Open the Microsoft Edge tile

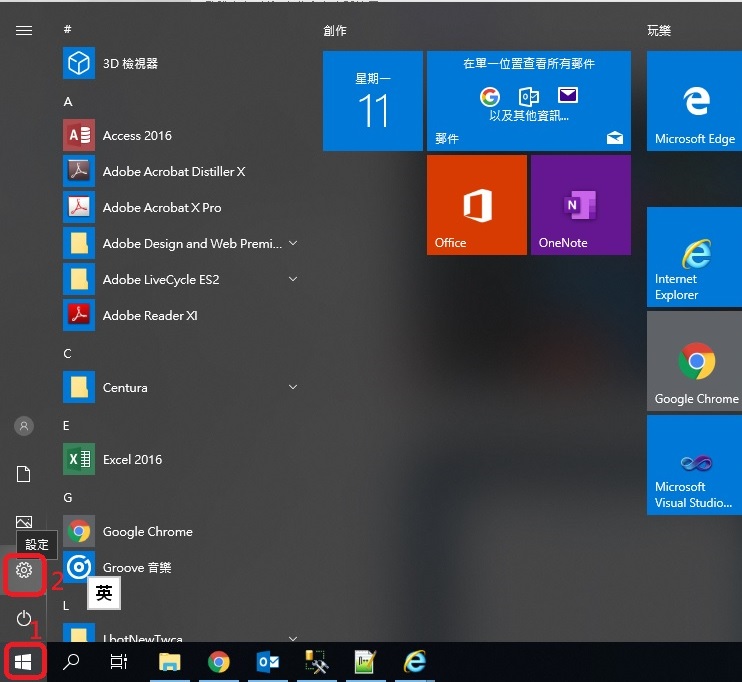[x=694, y=101]
